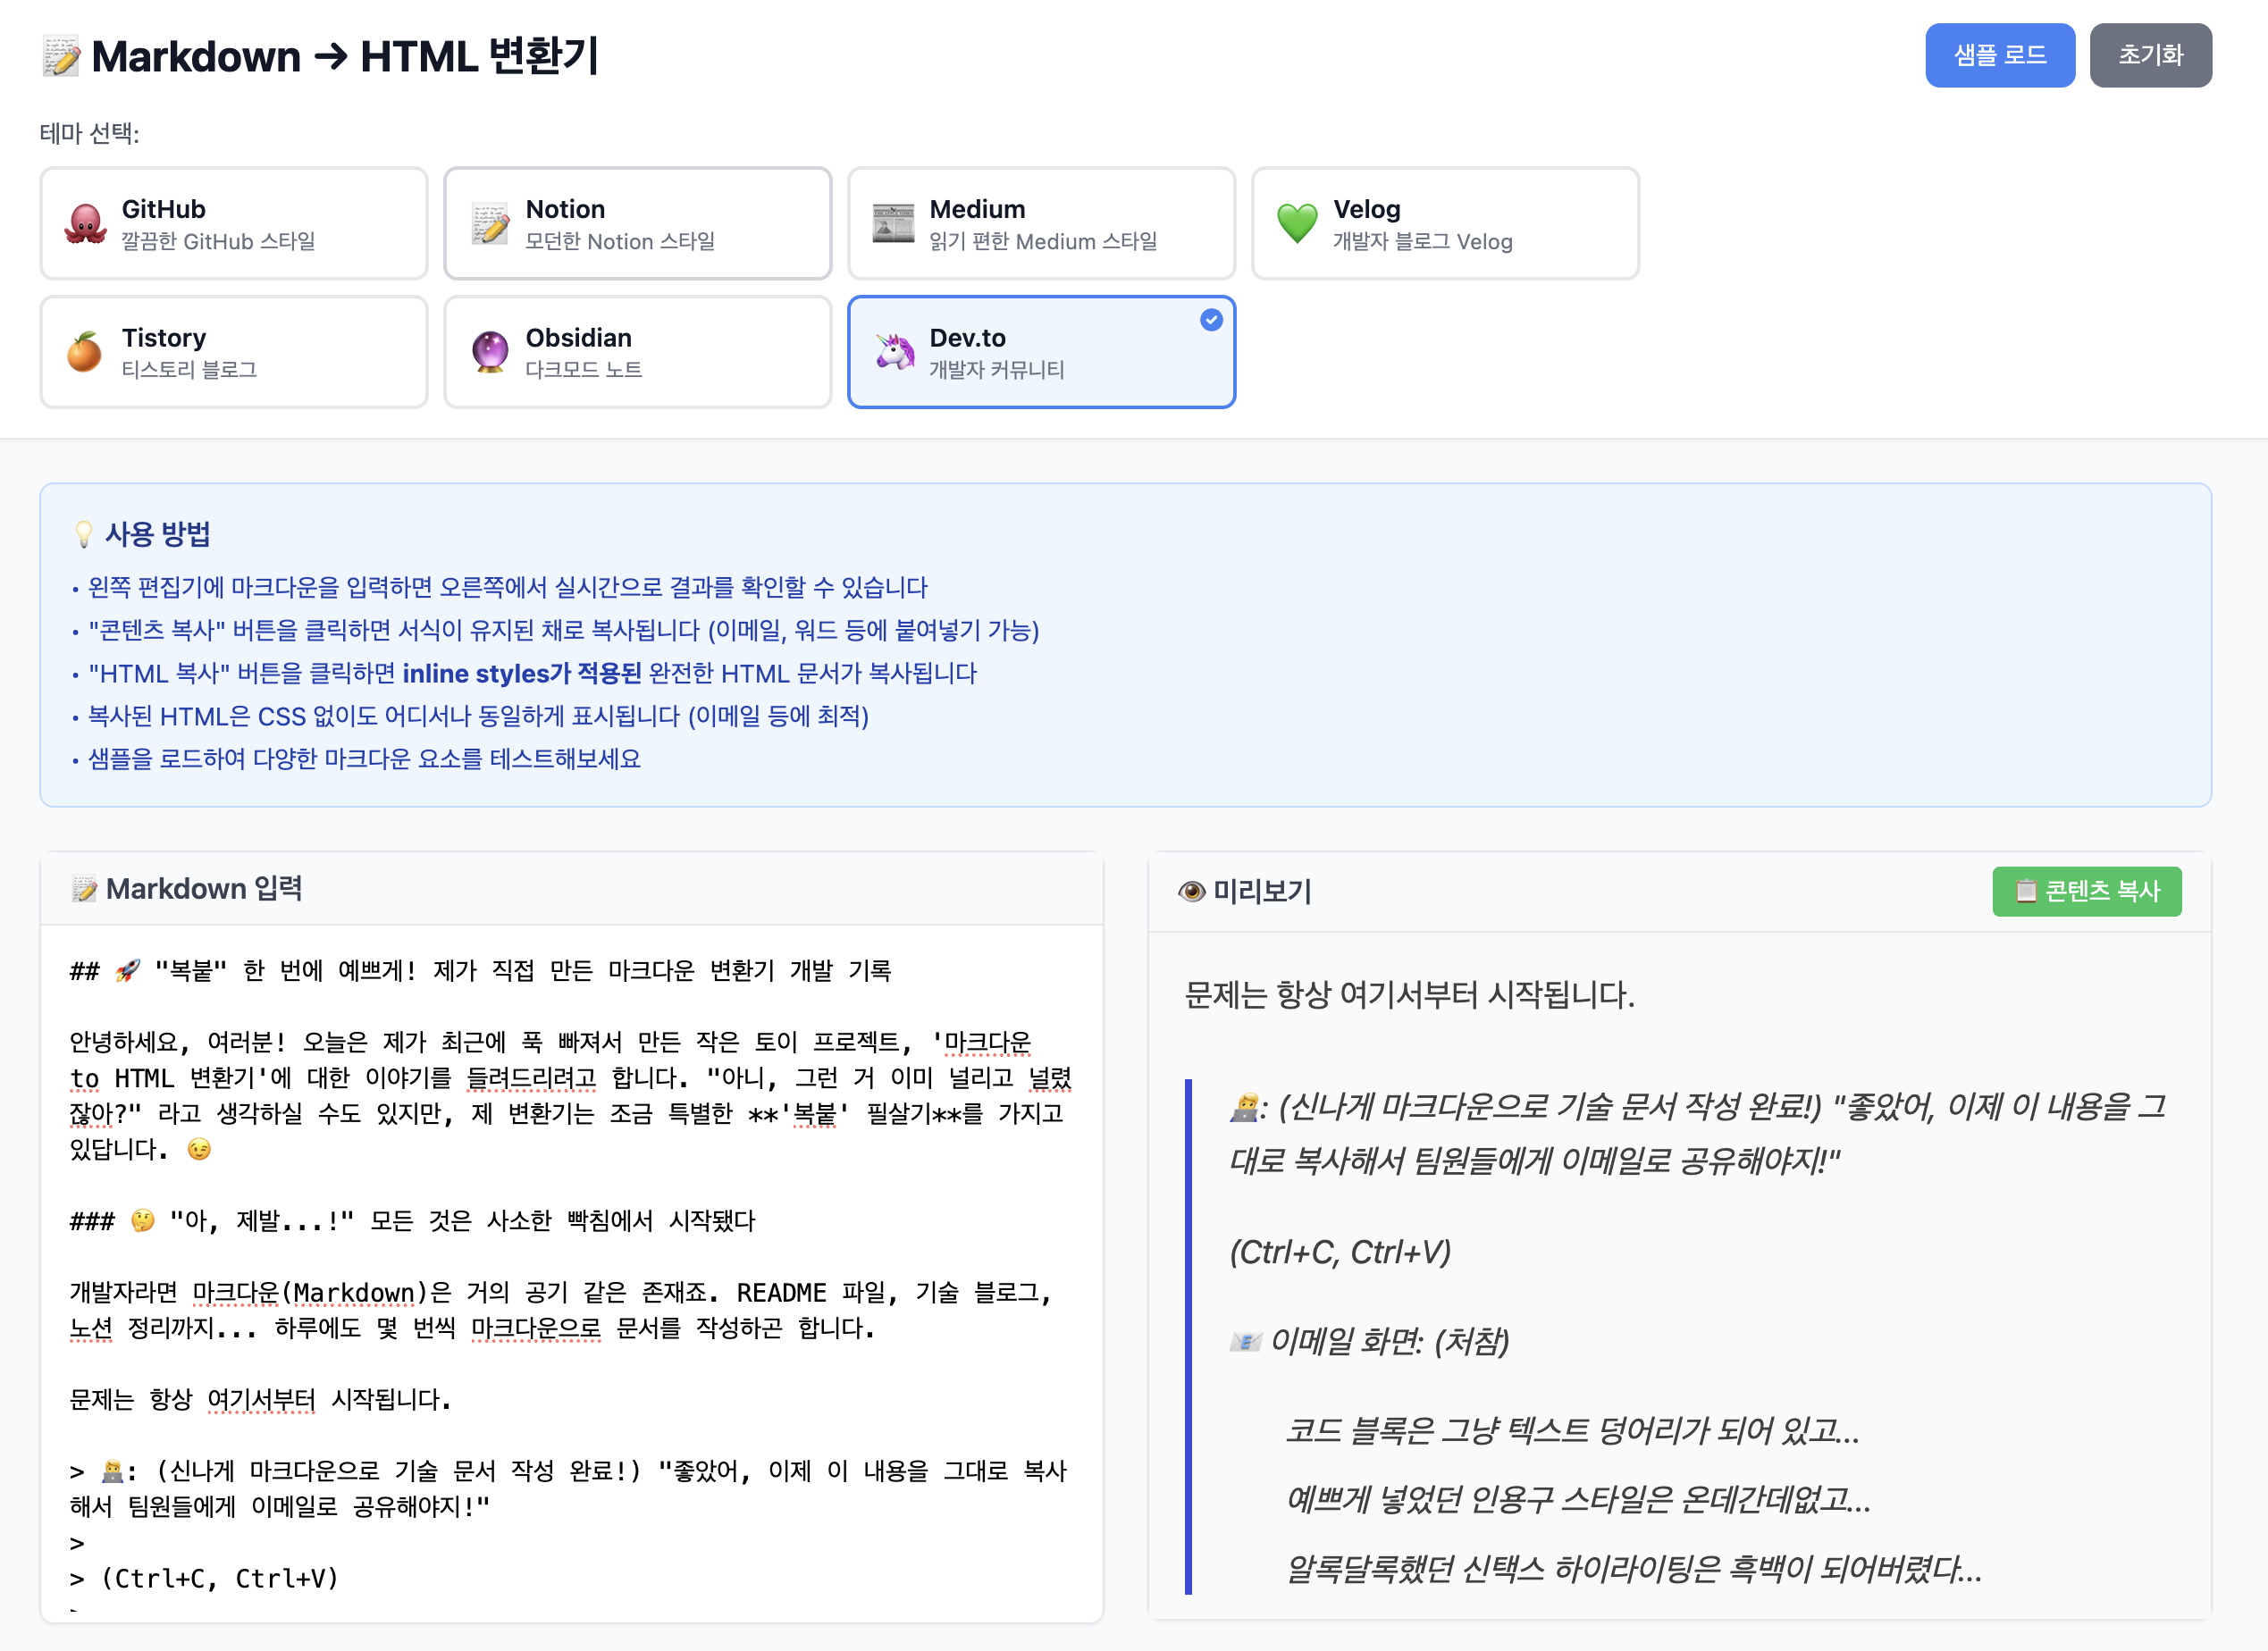The width and height of the screenshot is (2268, 1651).
Task: Select the Dev.to theme card
Action: (x=1041, y=352)
